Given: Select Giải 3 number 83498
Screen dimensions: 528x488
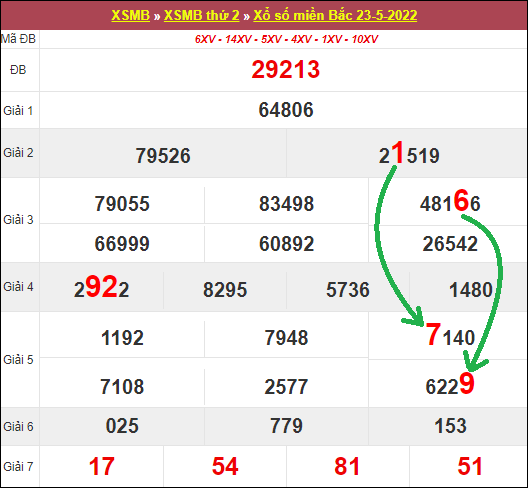Looking at the screenshot, I should coord(286,204).
